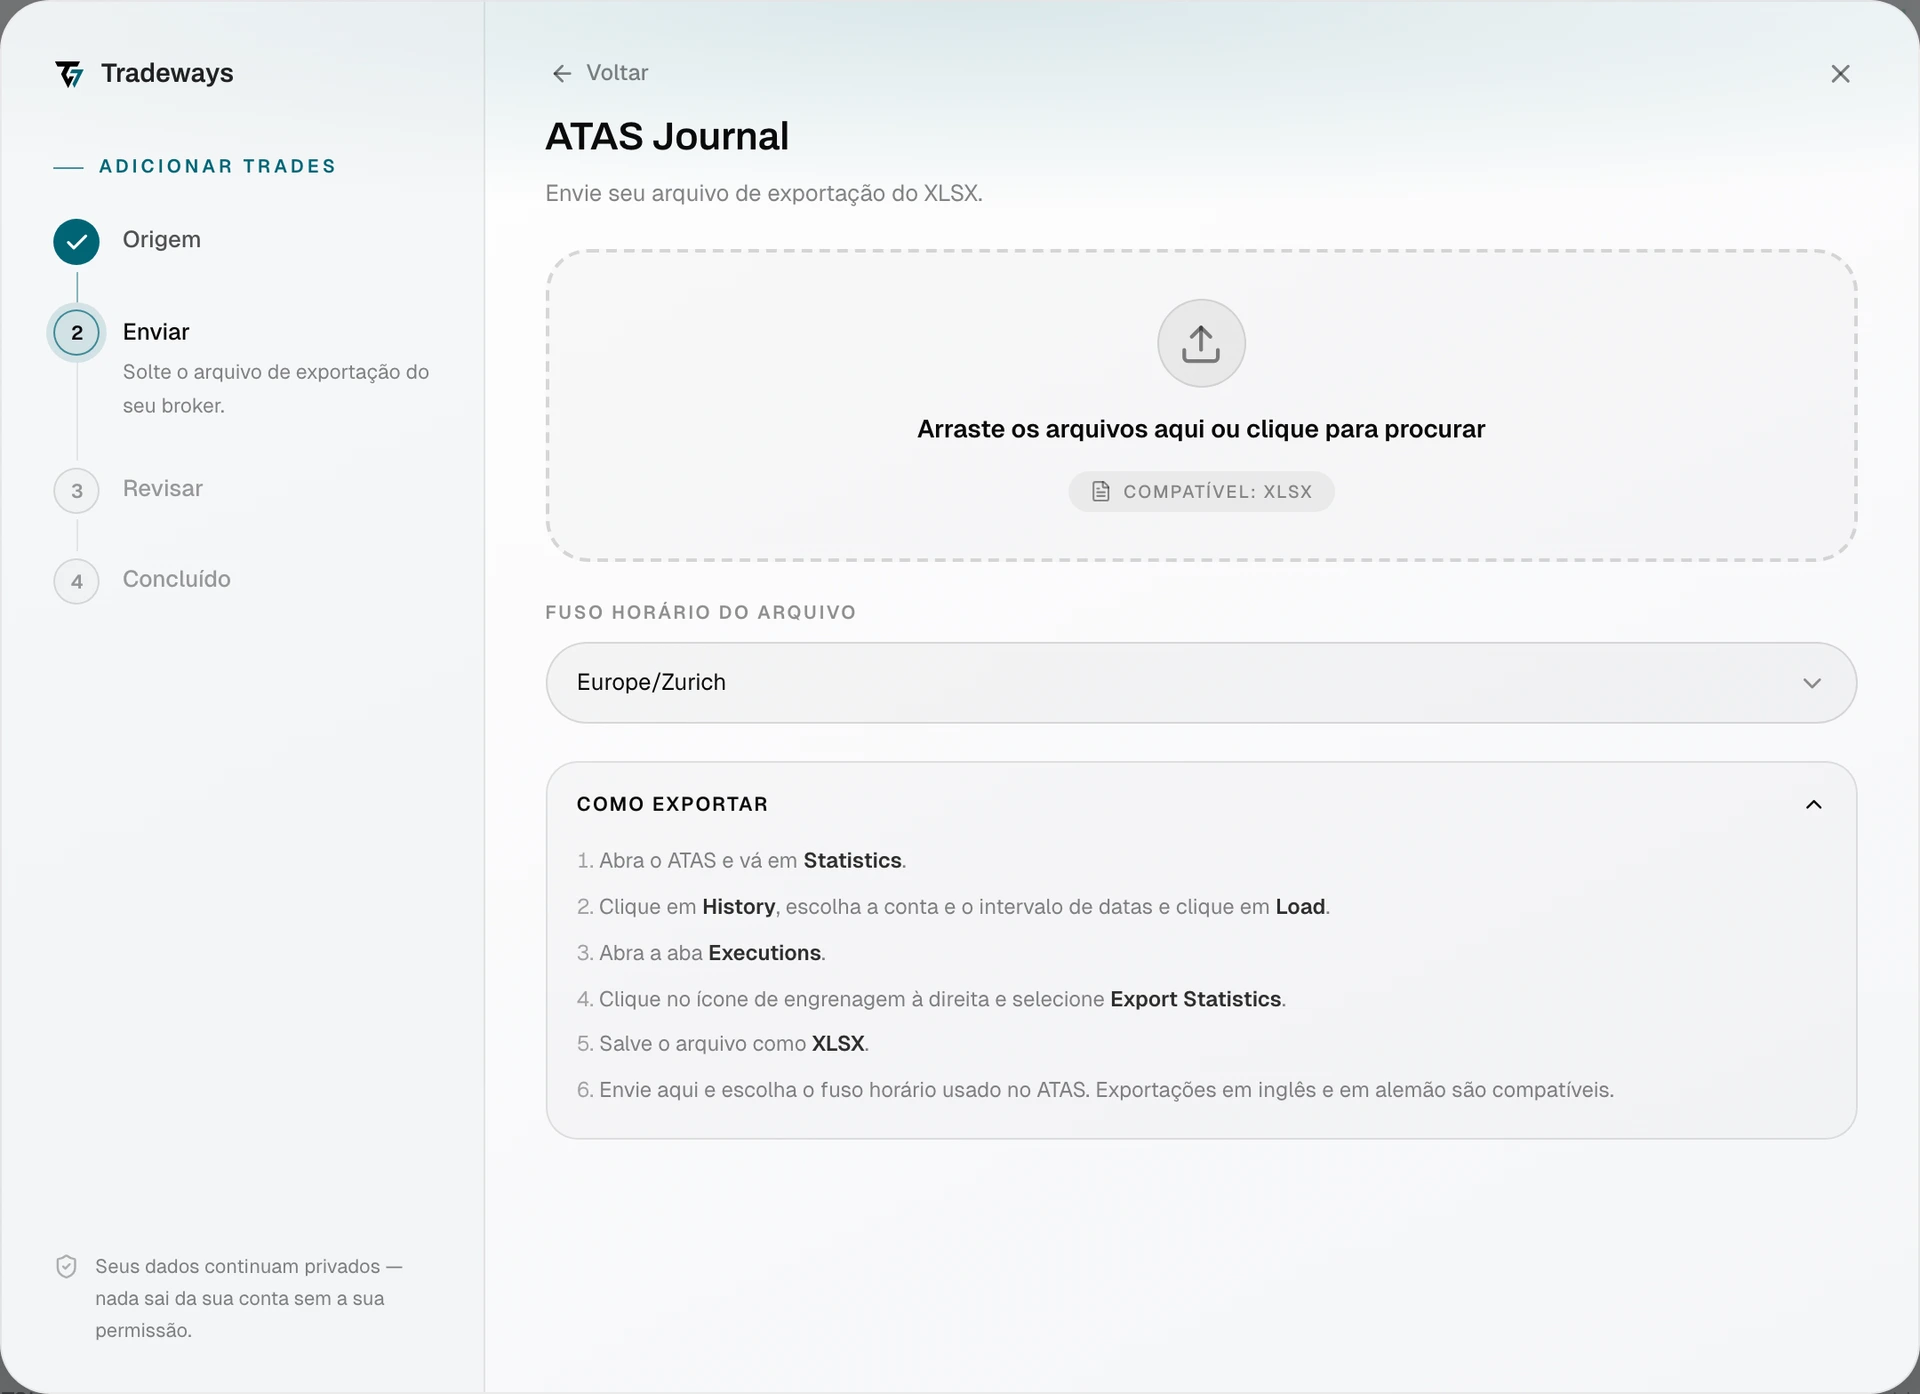The height and width of the screenshot is (1394, 1920).
Task: Select step 3 circle for Revisar
Action: 76,491
